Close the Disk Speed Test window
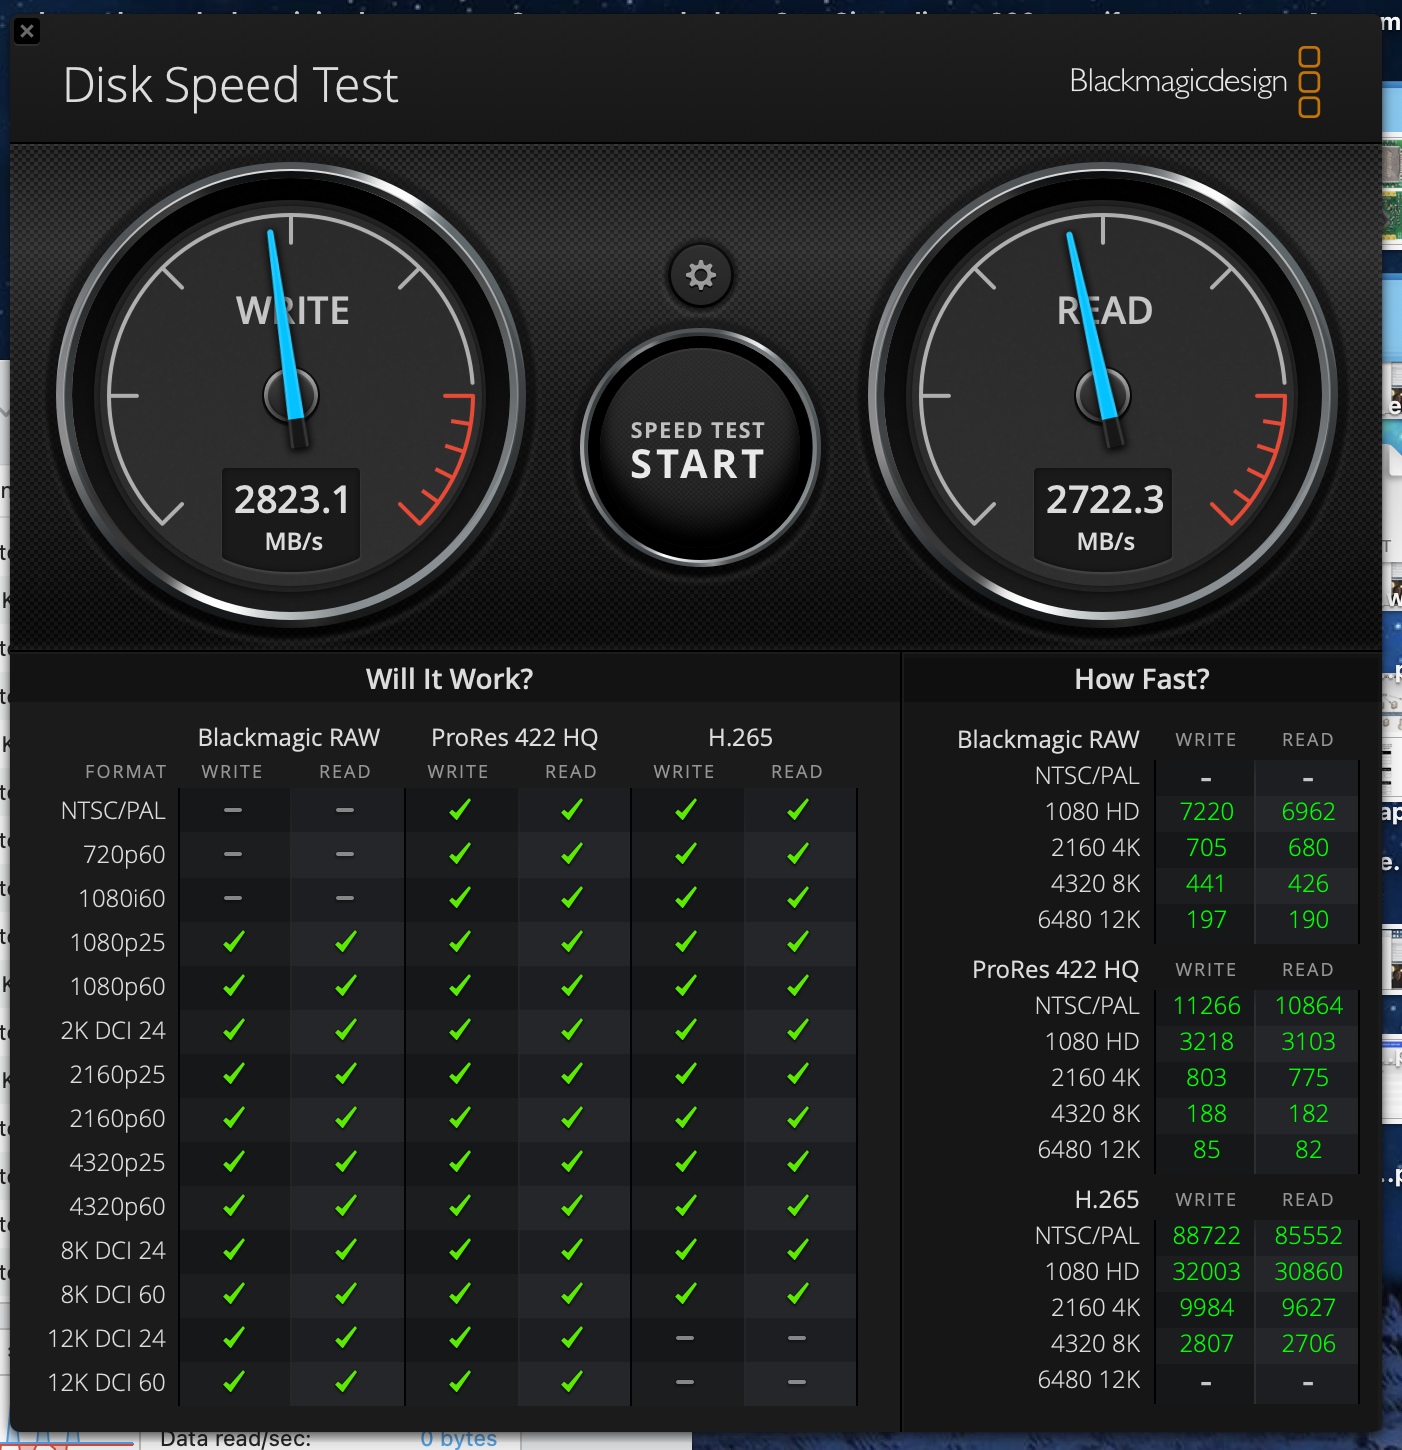The height and width of the screenshot is (1450, 1402). (28, 31)
